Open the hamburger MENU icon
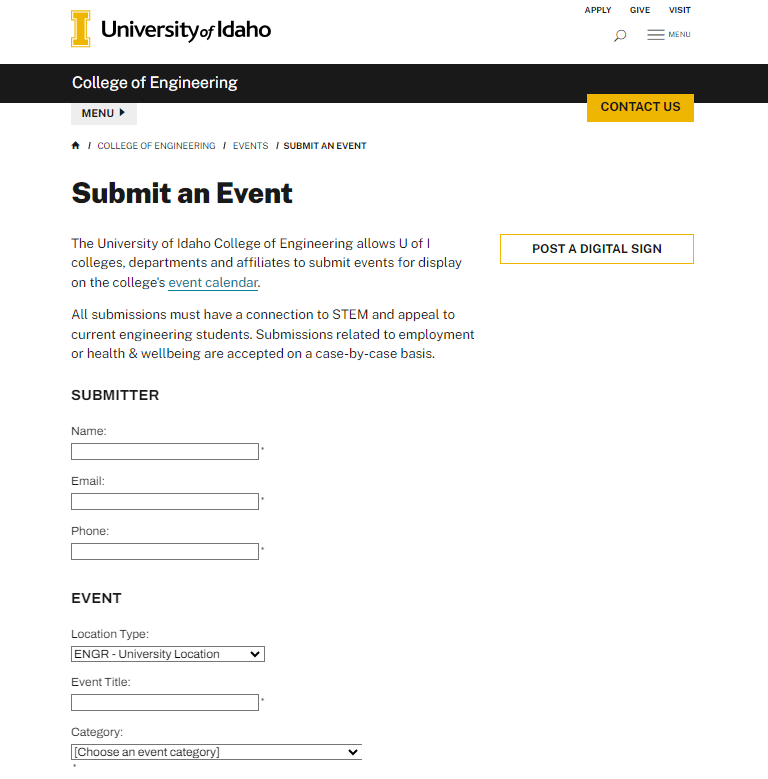 [x=668, y=35]
